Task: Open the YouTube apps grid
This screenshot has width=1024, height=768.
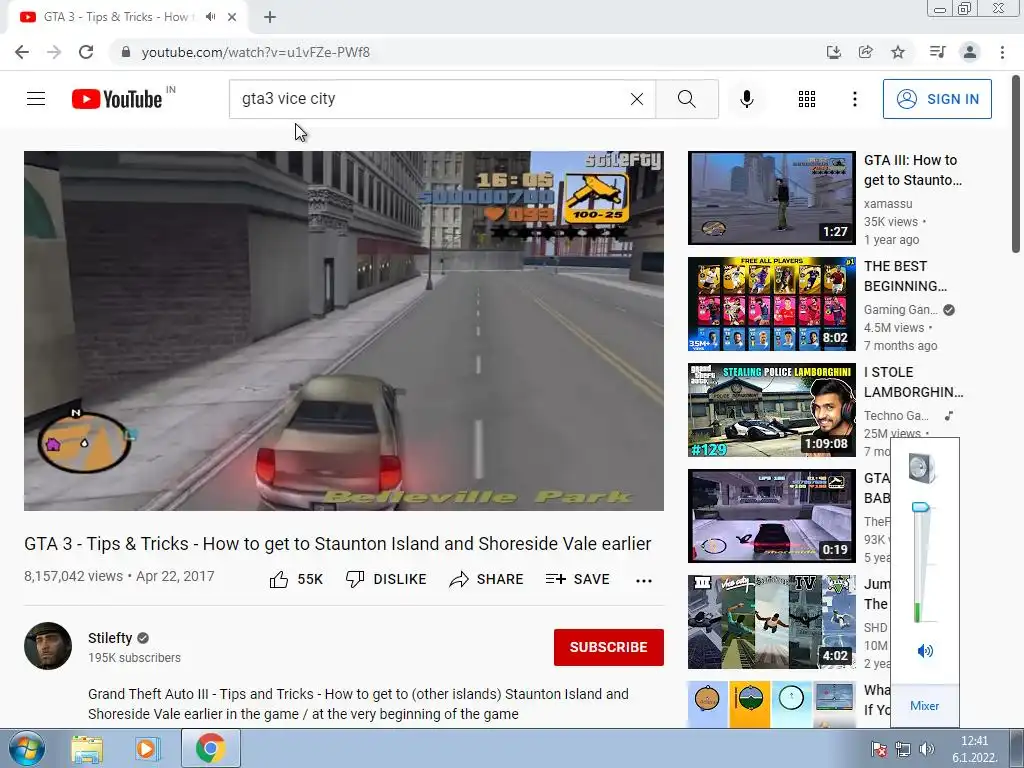Action: [807, 99]
